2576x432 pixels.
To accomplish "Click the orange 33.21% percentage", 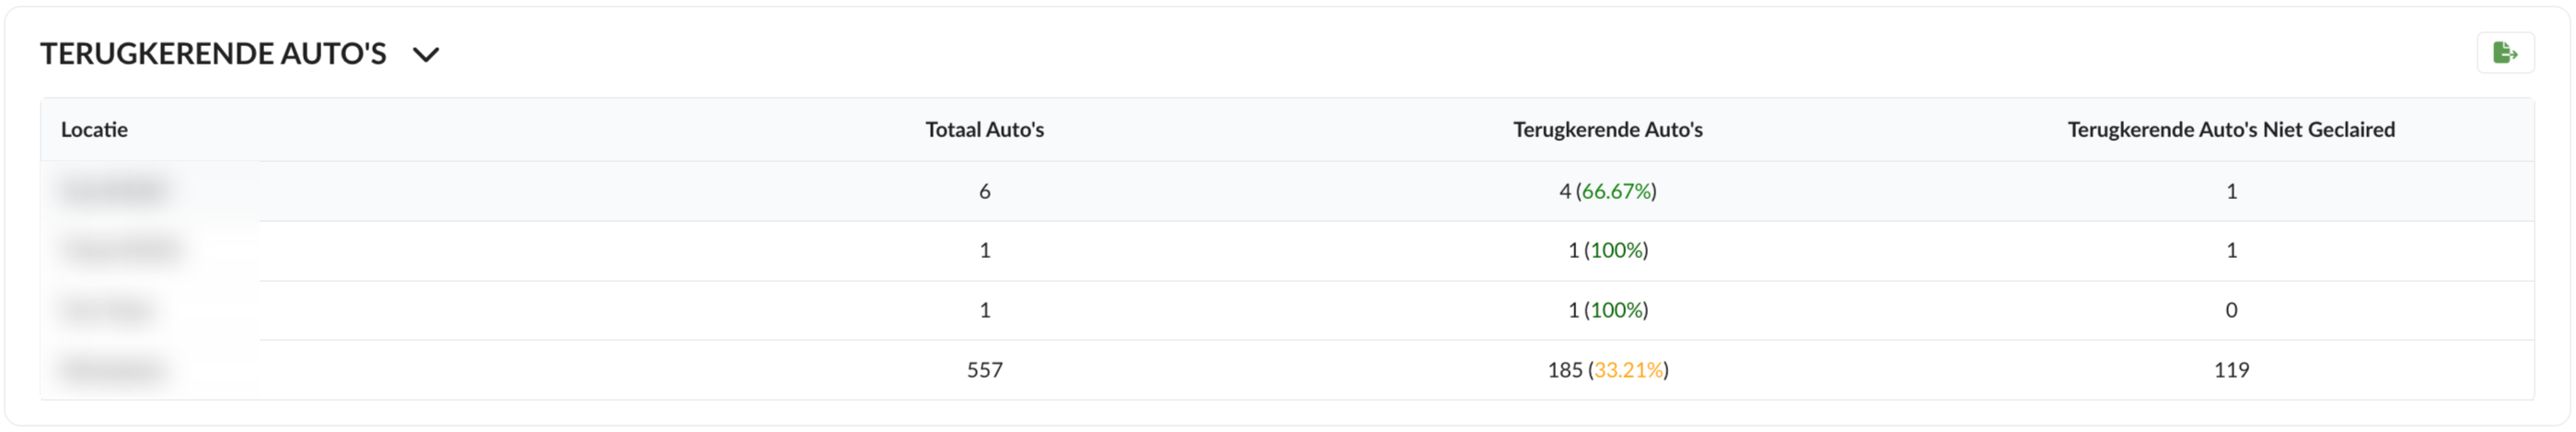I will click(x=1628, y=370).
